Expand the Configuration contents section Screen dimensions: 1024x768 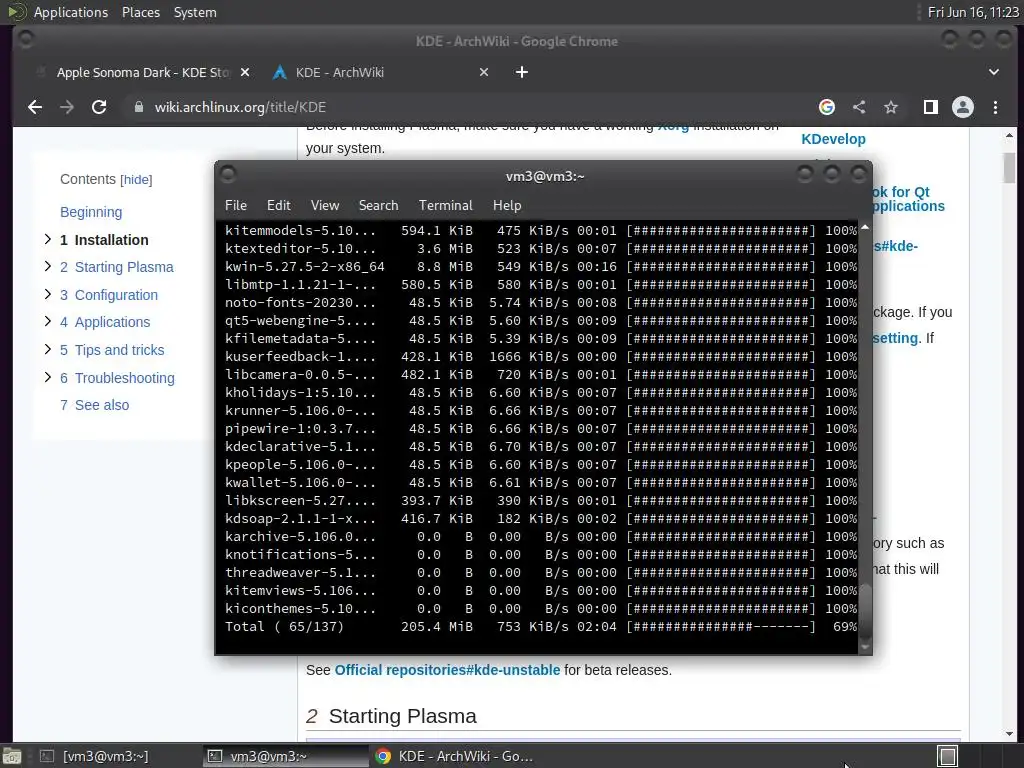(48, 294)
